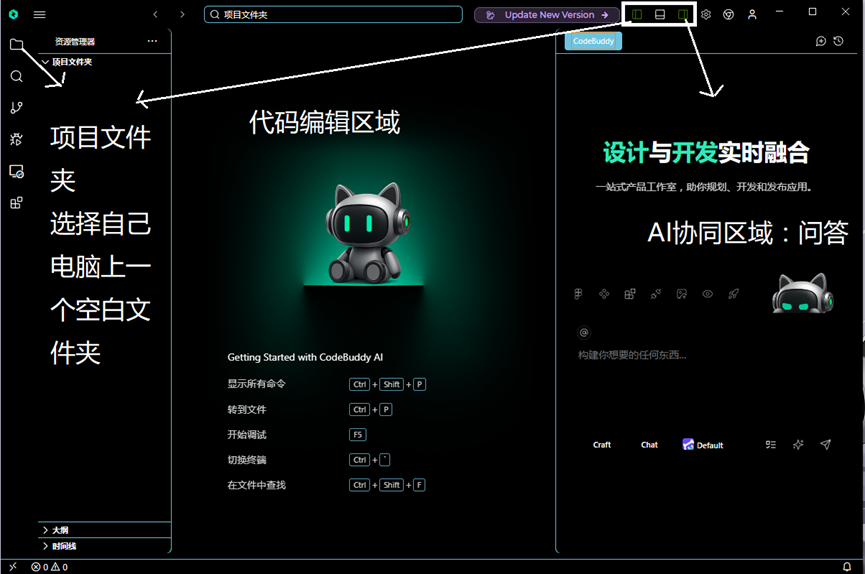Viewport: 865px width, 574px height.
Task: Click the 显示所有命令 shortcut row
Action: pyautogui.click(x=327, y=384)
